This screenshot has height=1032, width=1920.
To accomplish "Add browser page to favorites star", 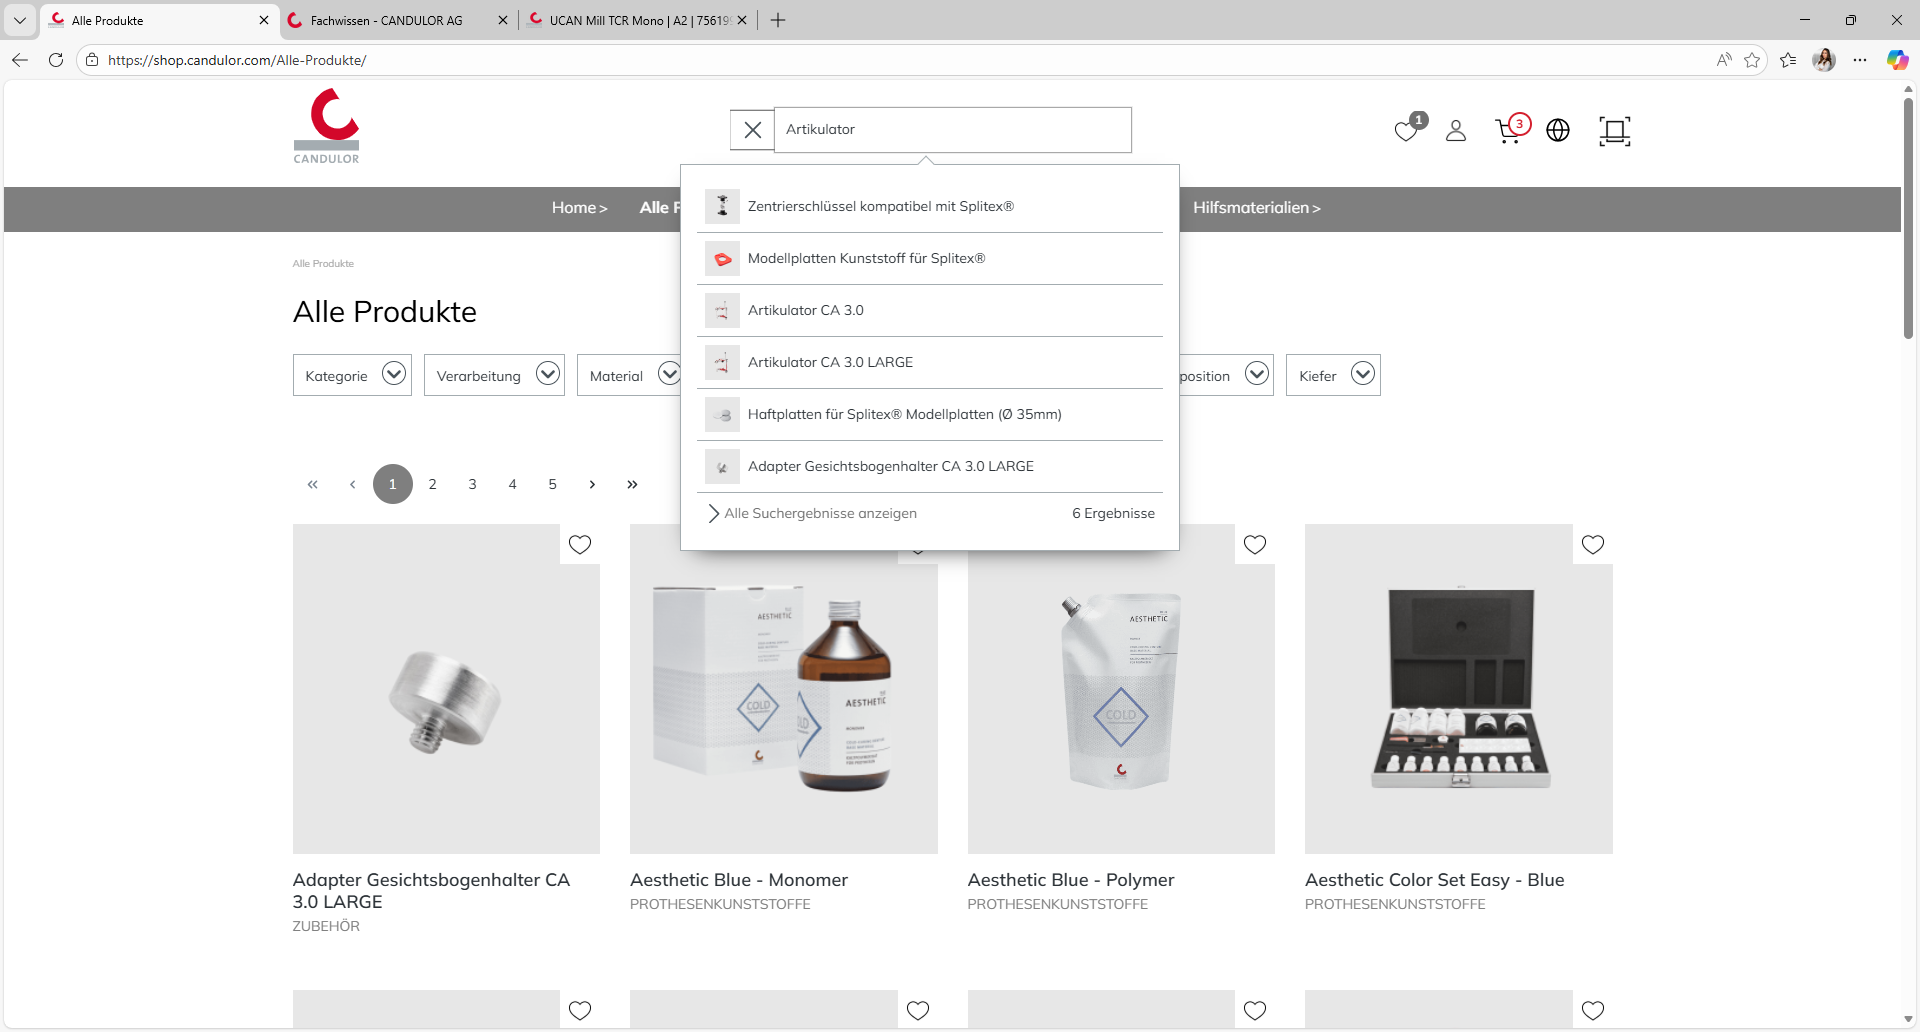I will click(1752, 60).
